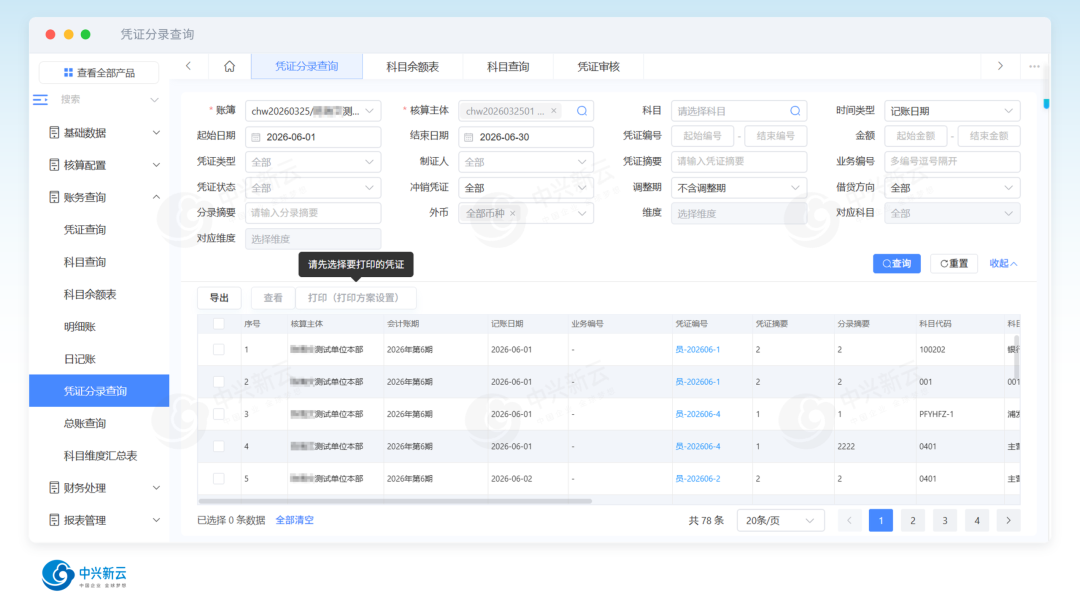Open 日记账 in the sidebar
1080x608 pixels.
pyautogui.click(x=80, y=359)
